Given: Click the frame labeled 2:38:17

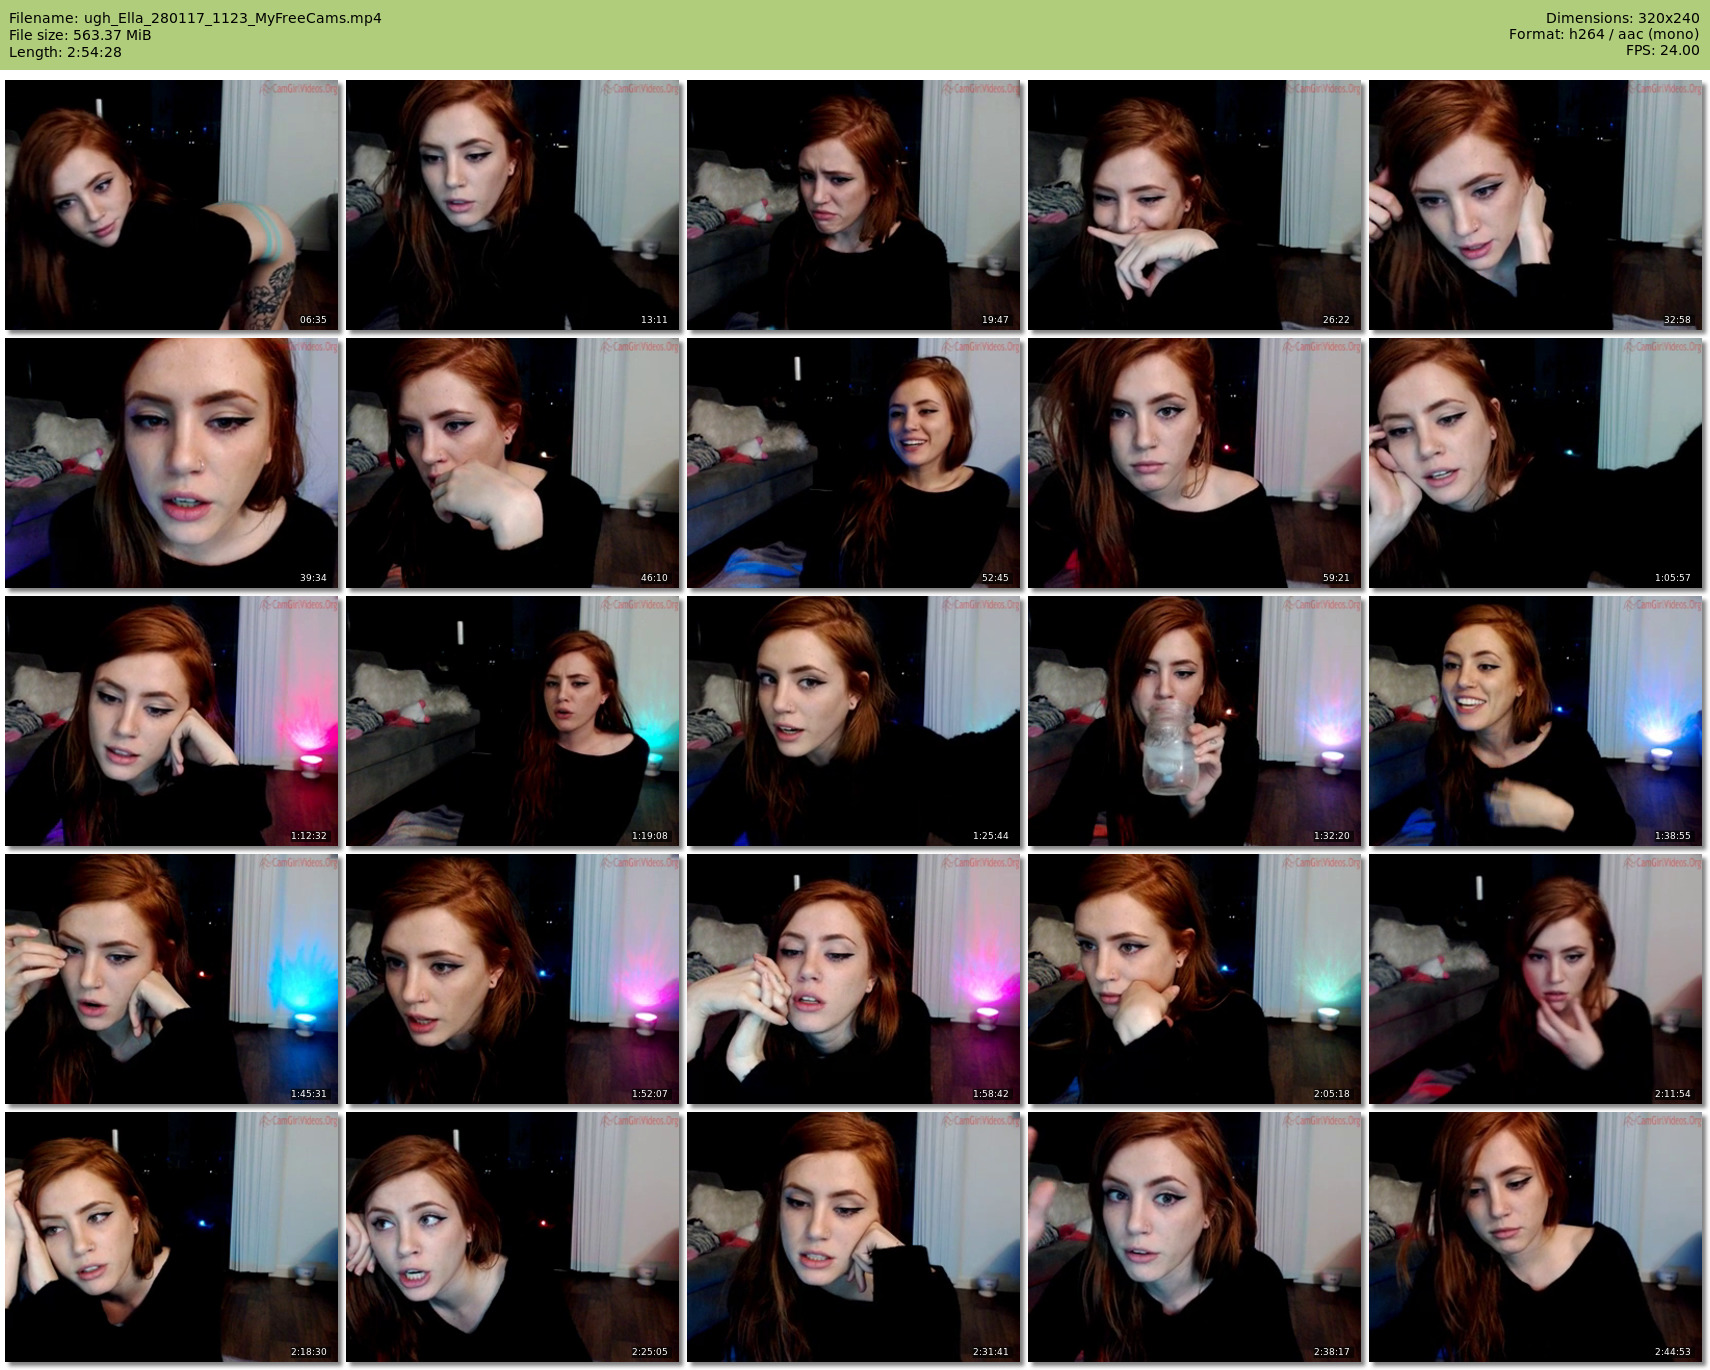Looking at the screenshot, I should pos(1195,1237).
